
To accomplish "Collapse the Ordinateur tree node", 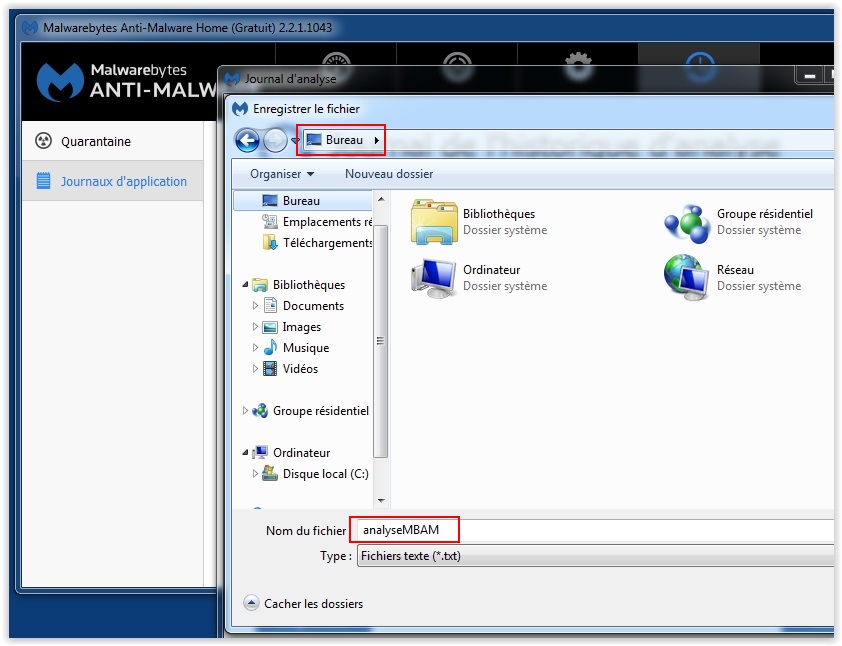I will click(245, 453).
